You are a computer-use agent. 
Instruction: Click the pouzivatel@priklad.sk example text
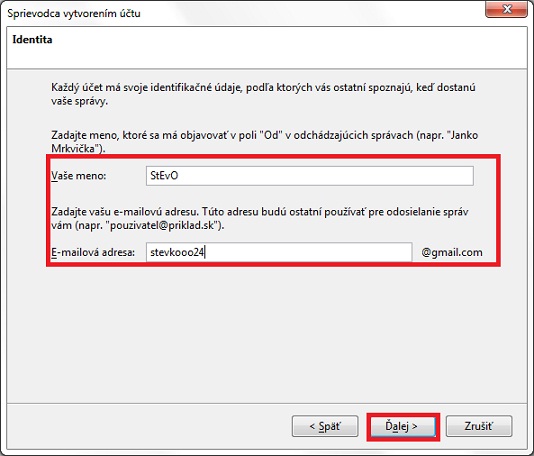coord(162,225)
